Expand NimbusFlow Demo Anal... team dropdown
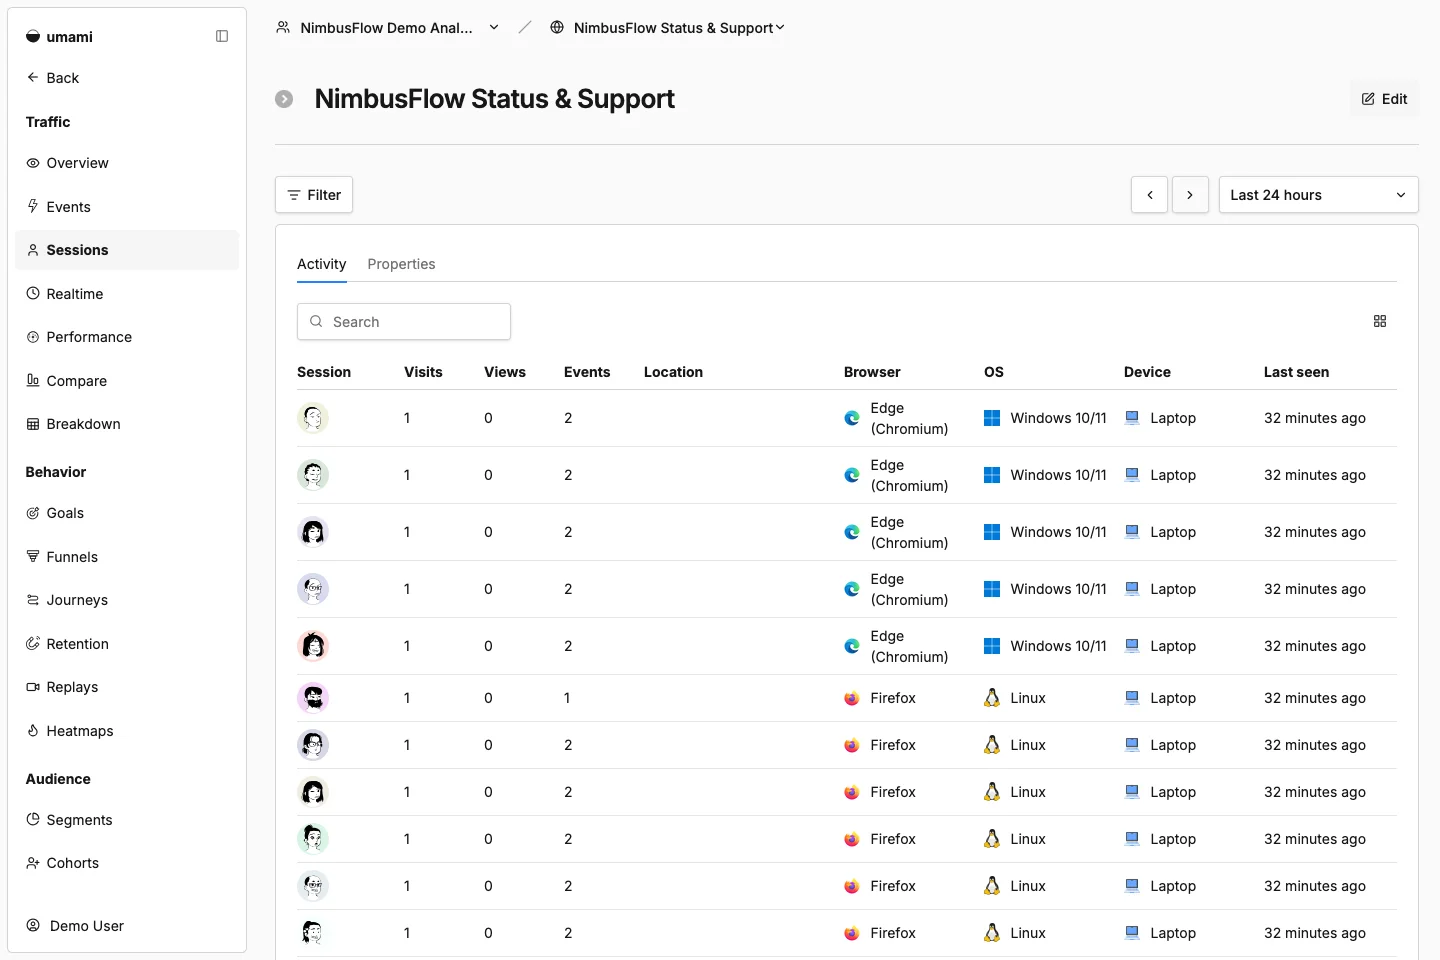Image resolution: width=1440 pixels, height=960 pixels. (x=388, y=28)
